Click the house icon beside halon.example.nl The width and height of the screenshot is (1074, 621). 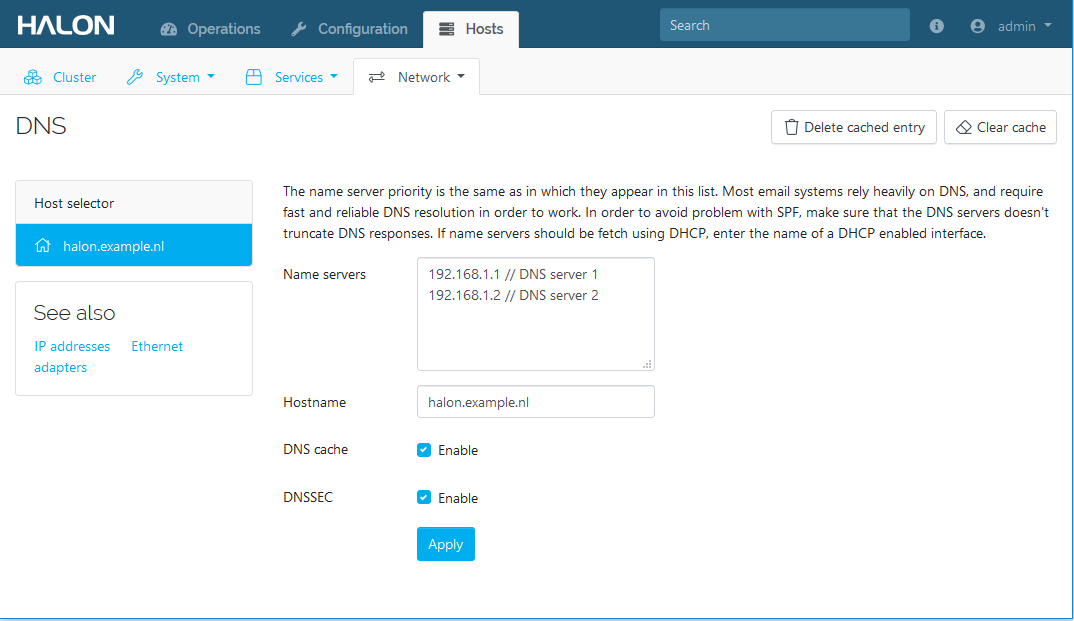point(42,246)
